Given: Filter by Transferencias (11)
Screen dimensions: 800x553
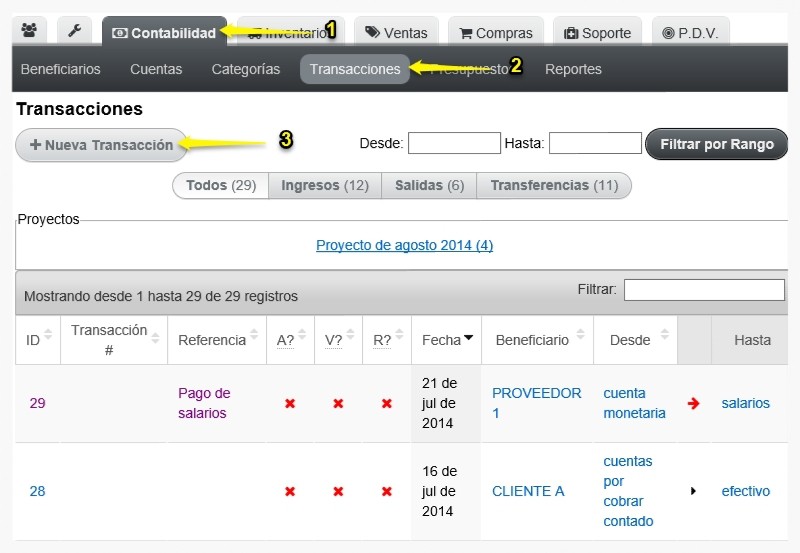Looking at the screenshot, I should coord(554,185).
